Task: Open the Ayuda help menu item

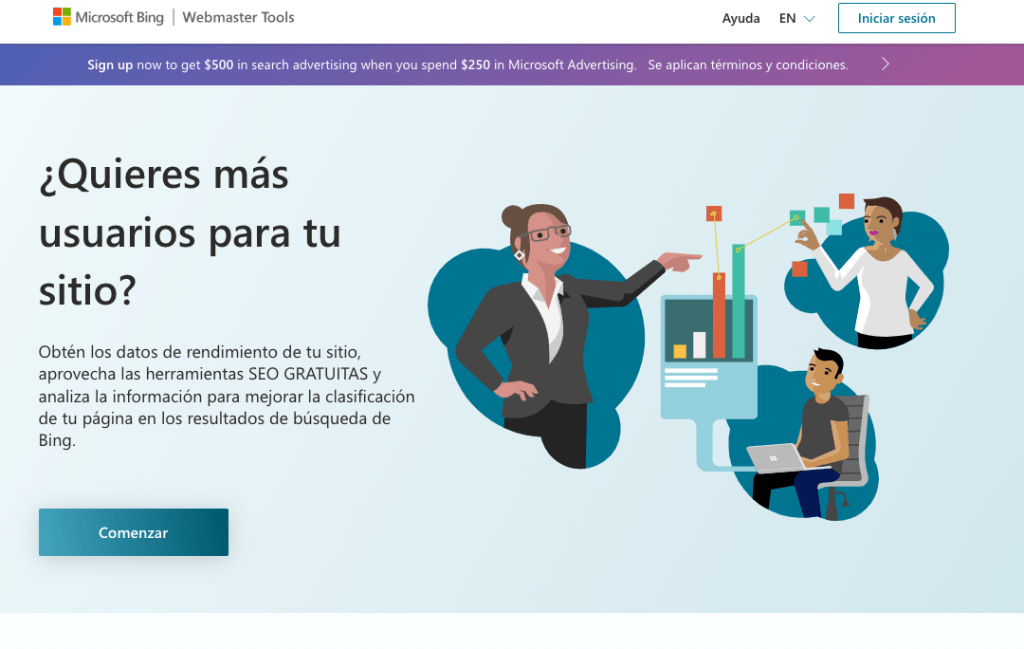Action: (x=741, y=18)
